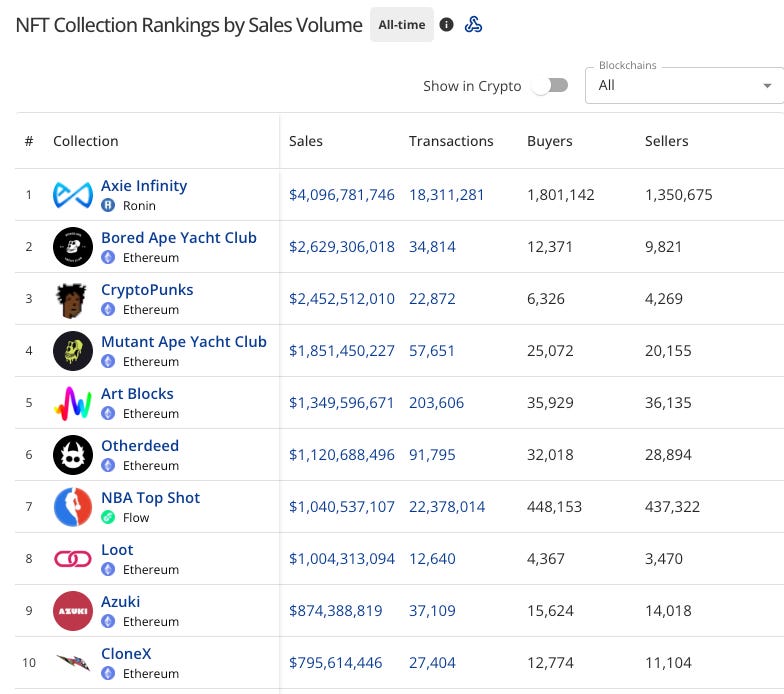Click the Axie Infinity collection logo
The width and height of the screenshot is (784, 694).
click(x=73, y=194)
